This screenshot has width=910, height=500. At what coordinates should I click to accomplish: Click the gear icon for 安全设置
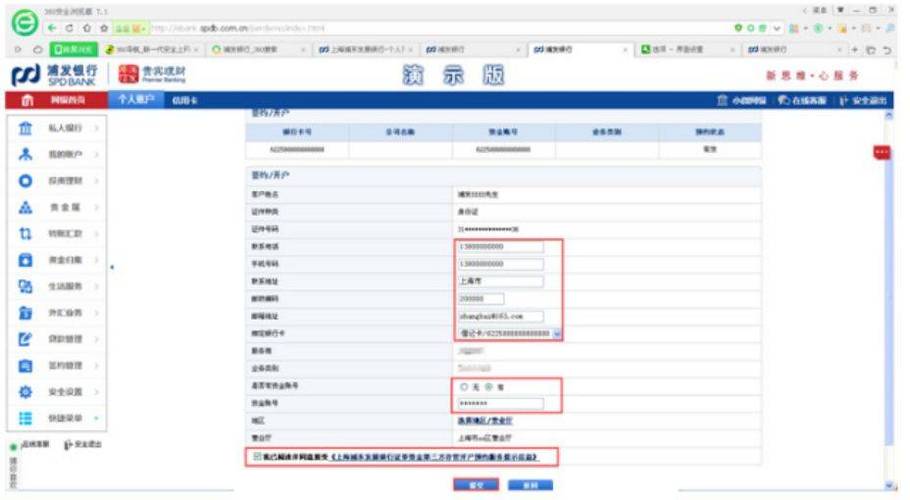click(x=25, y=392)
